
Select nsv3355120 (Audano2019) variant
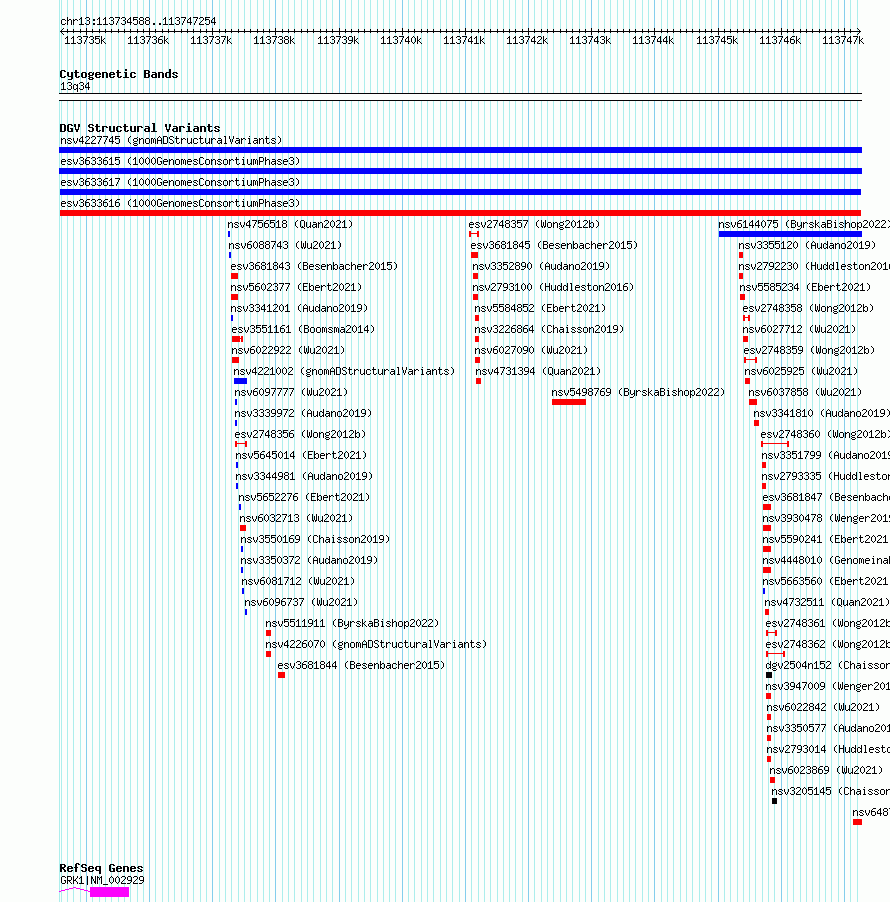[807, 245]
